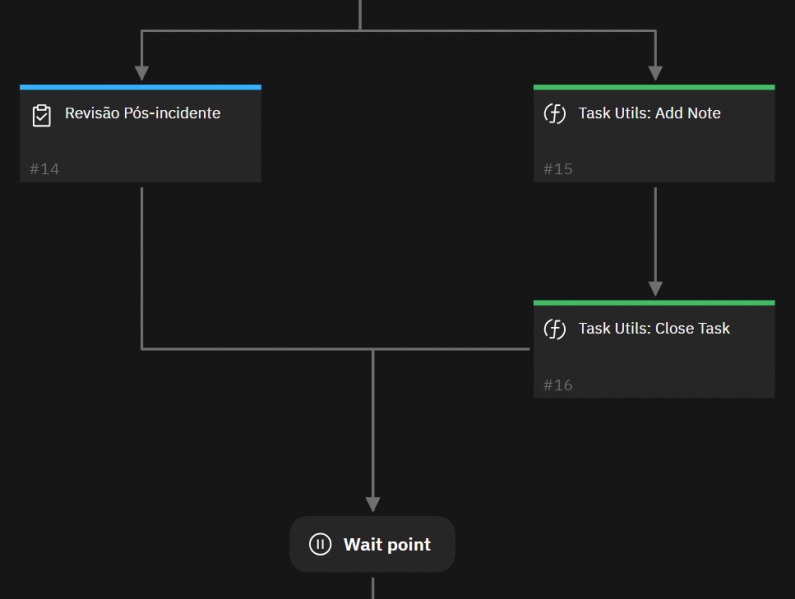Click the arrowhead entering Revisão Pós-incidente
This screenshot has height=599, width=795.
(x=142, y=73)
